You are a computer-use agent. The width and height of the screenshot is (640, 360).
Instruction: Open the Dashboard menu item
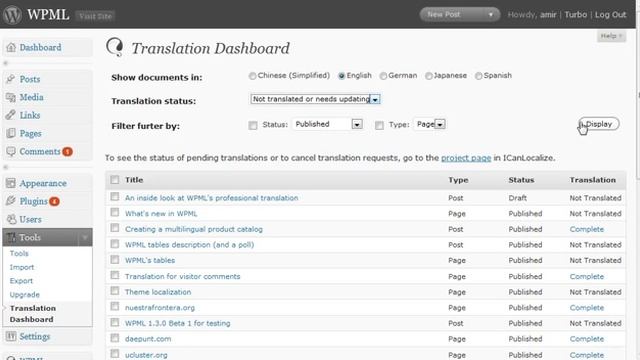click(40, 47)
